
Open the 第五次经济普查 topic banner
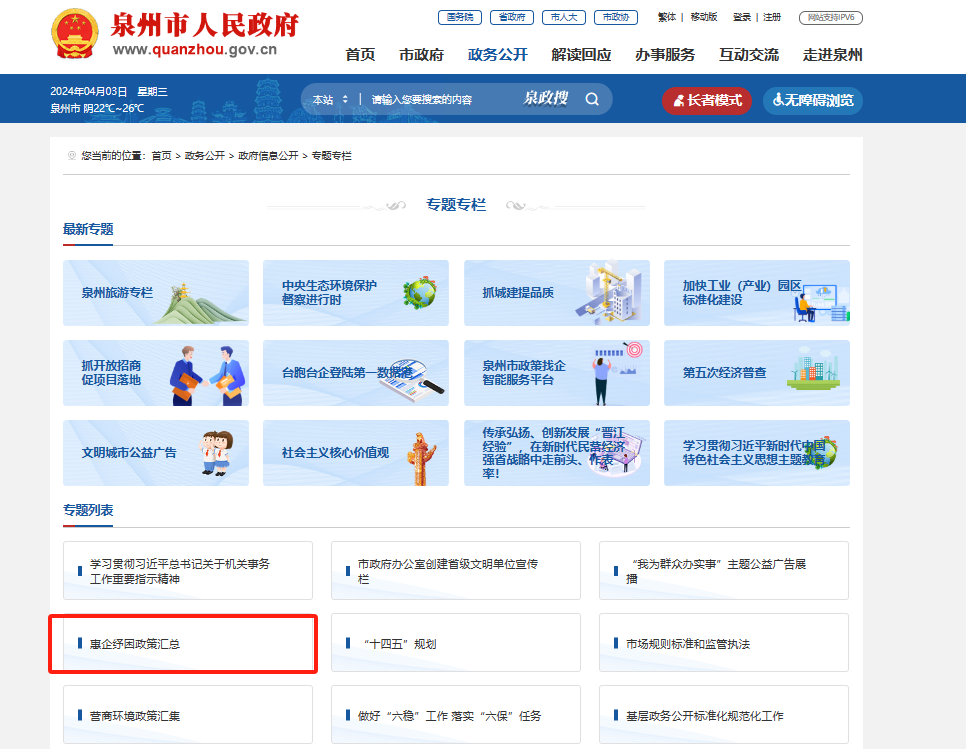click(x=756, y=373)
